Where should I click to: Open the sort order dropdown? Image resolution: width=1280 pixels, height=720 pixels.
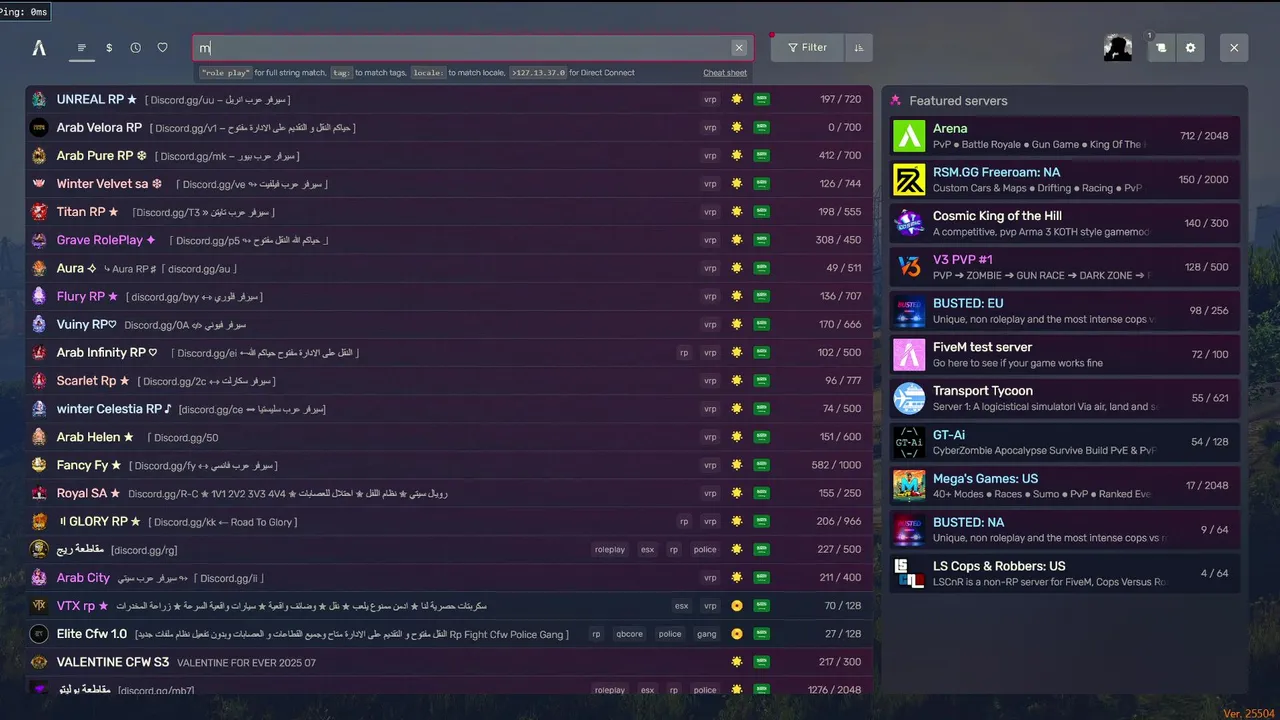pos(858,47)
